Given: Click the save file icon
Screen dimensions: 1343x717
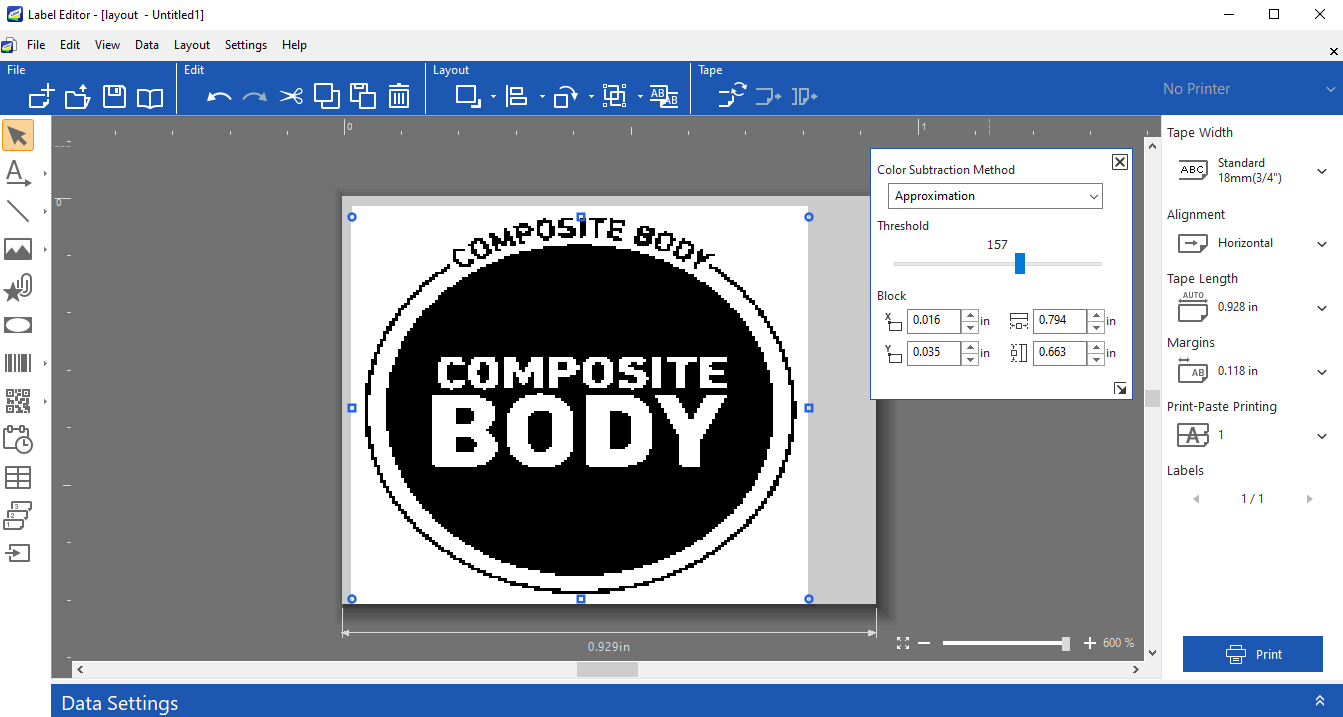Looking at the screenshot, I should pos(114,96).
